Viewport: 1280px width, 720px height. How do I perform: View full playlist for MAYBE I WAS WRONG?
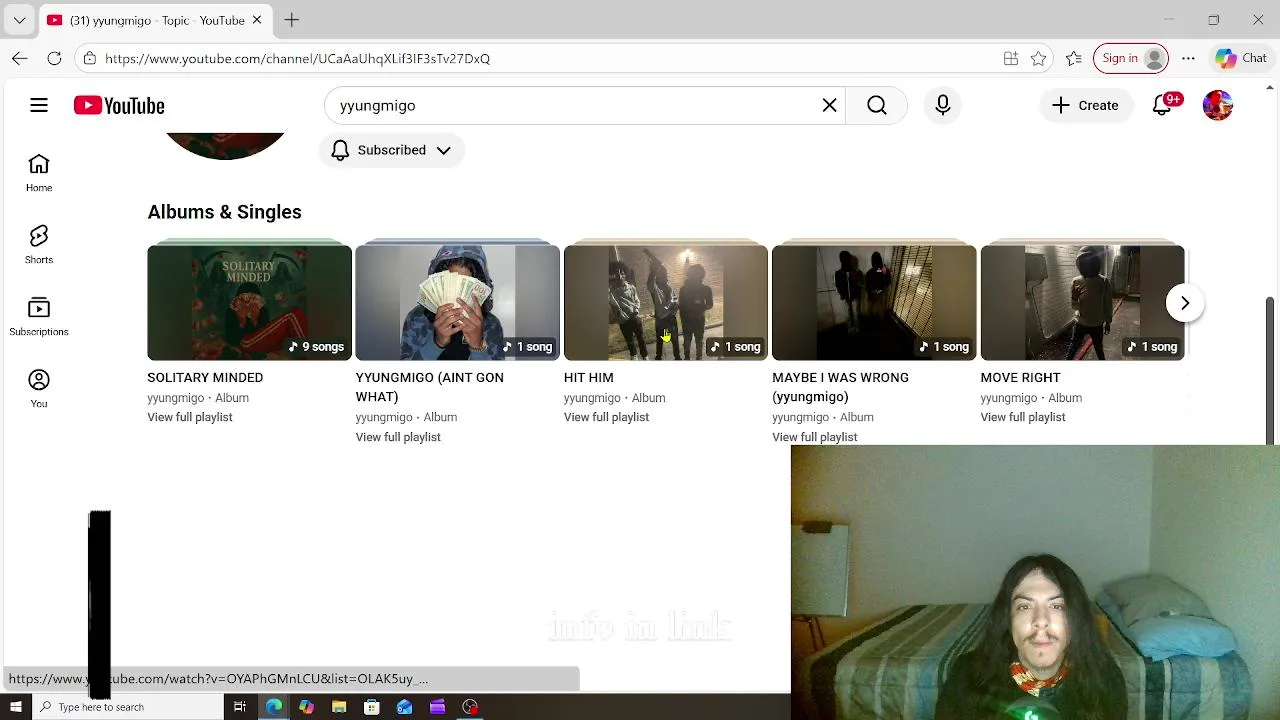click(x=815, y=437)
